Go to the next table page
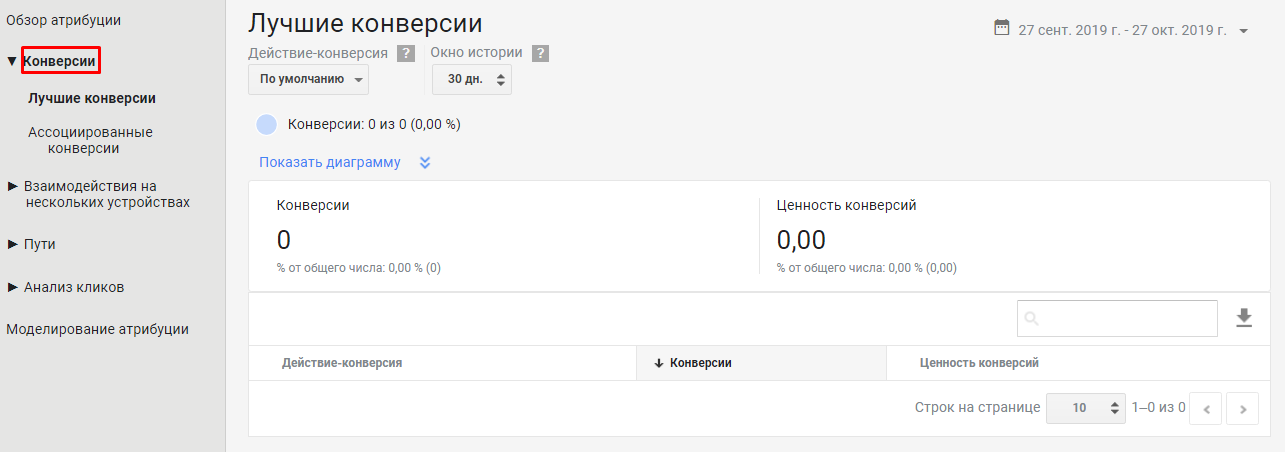1285x452 pixels. click(x=1242, y=408)
